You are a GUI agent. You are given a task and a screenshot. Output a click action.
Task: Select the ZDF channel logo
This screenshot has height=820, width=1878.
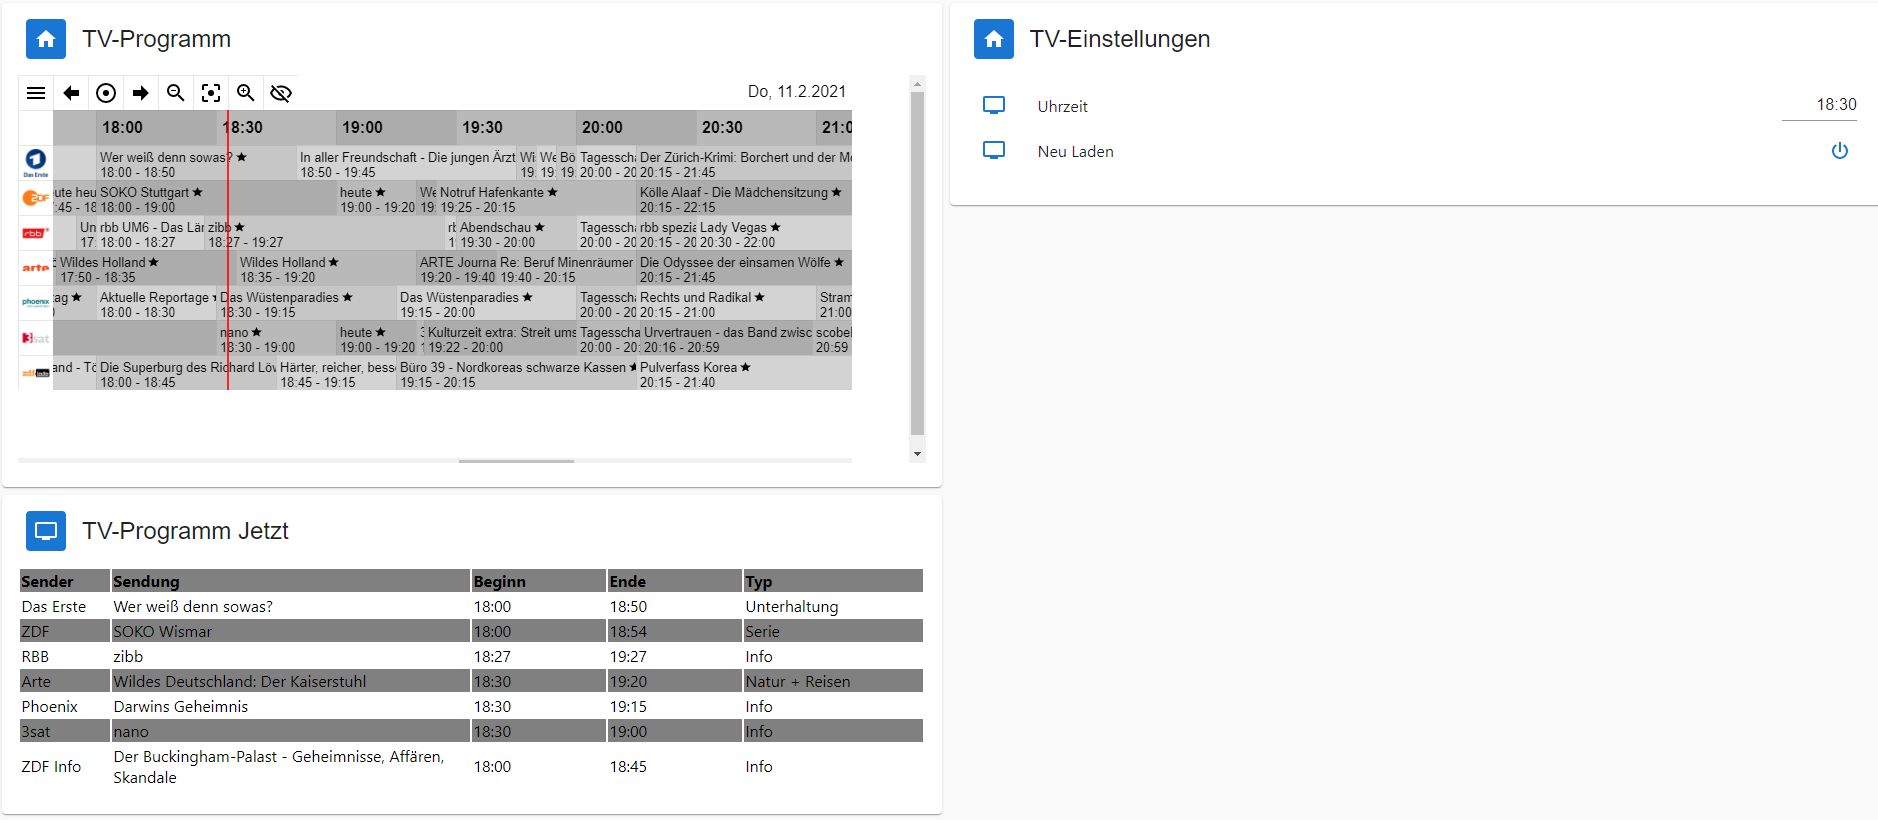pyautogui.click(x=36, y=198)
